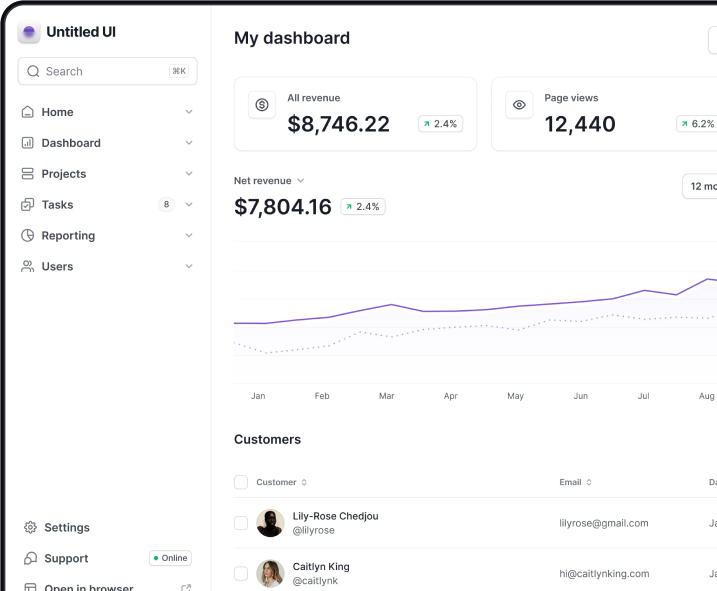717x591 pixels.
Task: Click the Reporting pie chart icon
Action: 28,236
